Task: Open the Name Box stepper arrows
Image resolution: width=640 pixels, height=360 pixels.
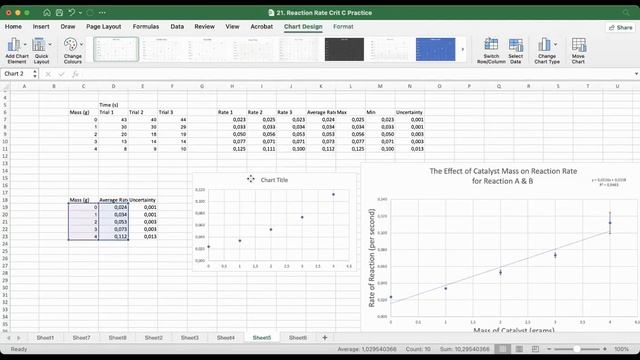Action: point(35,74)
